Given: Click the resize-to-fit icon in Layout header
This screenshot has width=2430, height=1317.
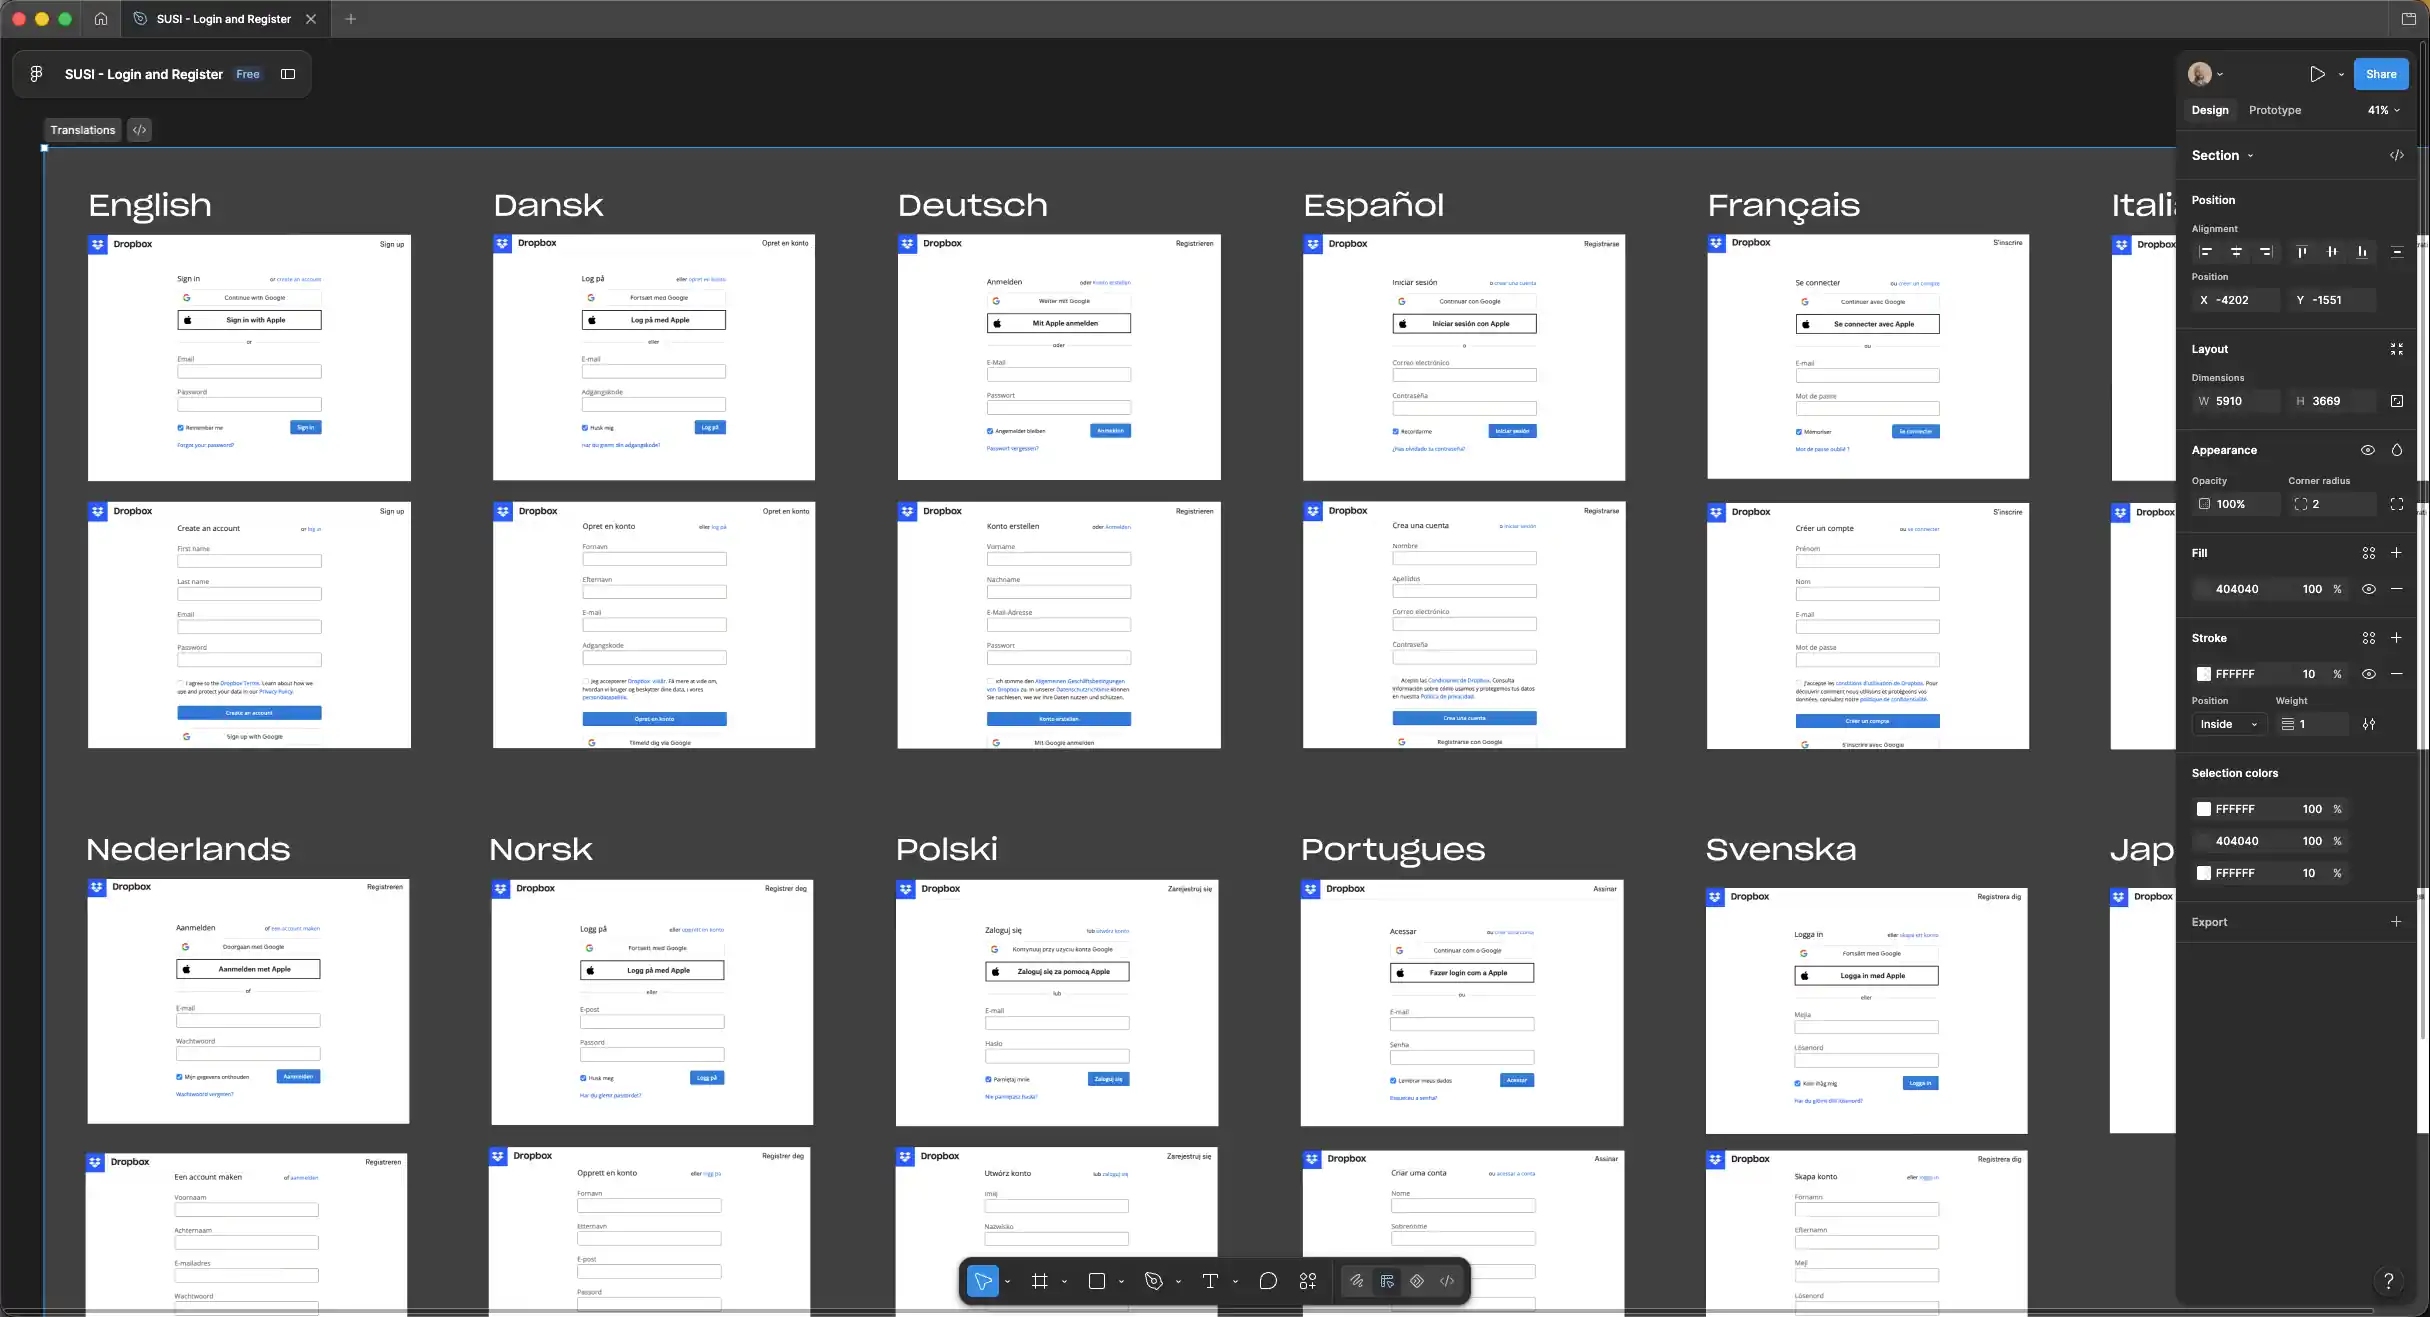Looking at the screenshot, I should (2397, 349).
